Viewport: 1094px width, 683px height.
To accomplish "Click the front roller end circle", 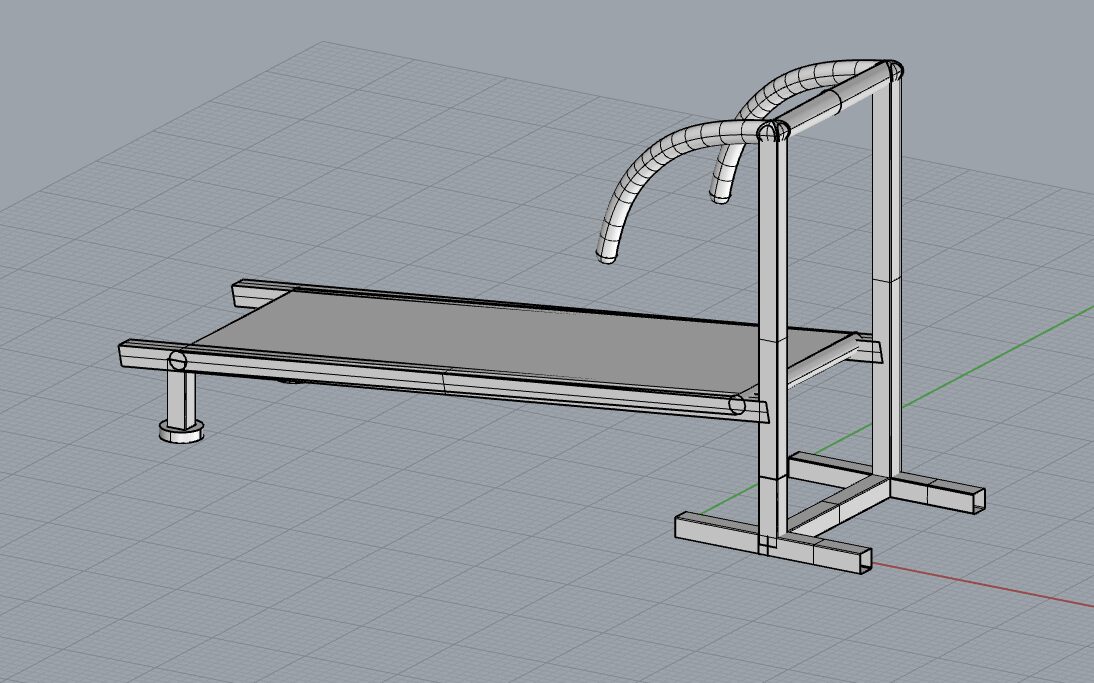I will tap(737, 404).
